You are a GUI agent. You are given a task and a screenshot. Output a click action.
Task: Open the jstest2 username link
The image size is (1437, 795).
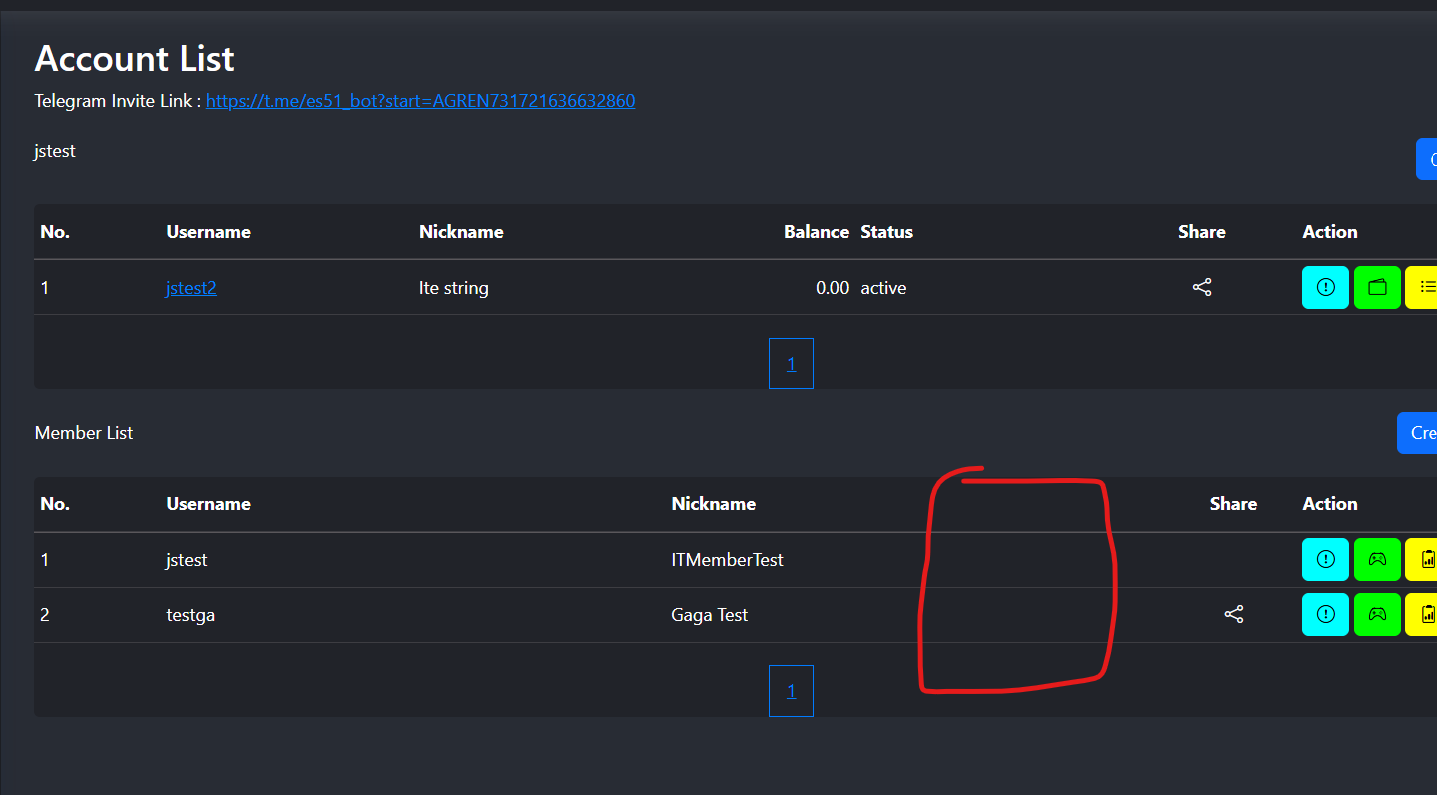pyautogui.click(x=191, y=288)
